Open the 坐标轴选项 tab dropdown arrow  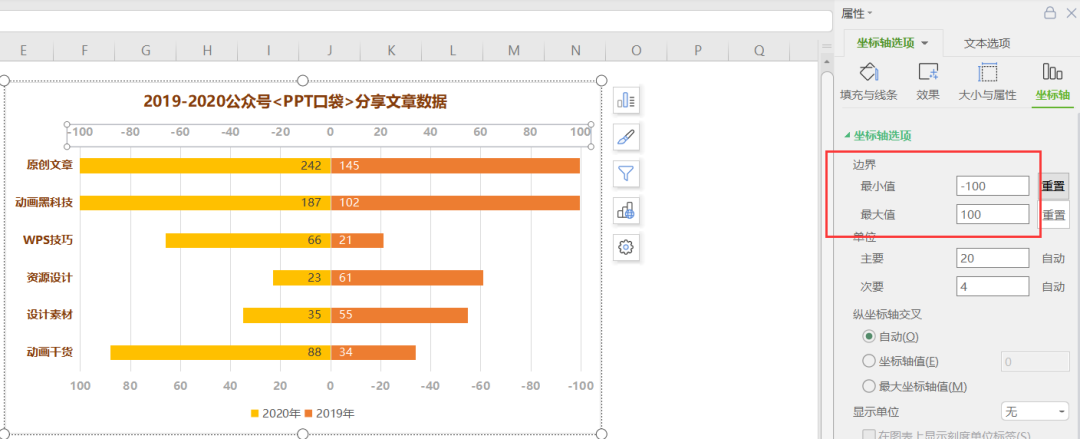click(925, 43)
